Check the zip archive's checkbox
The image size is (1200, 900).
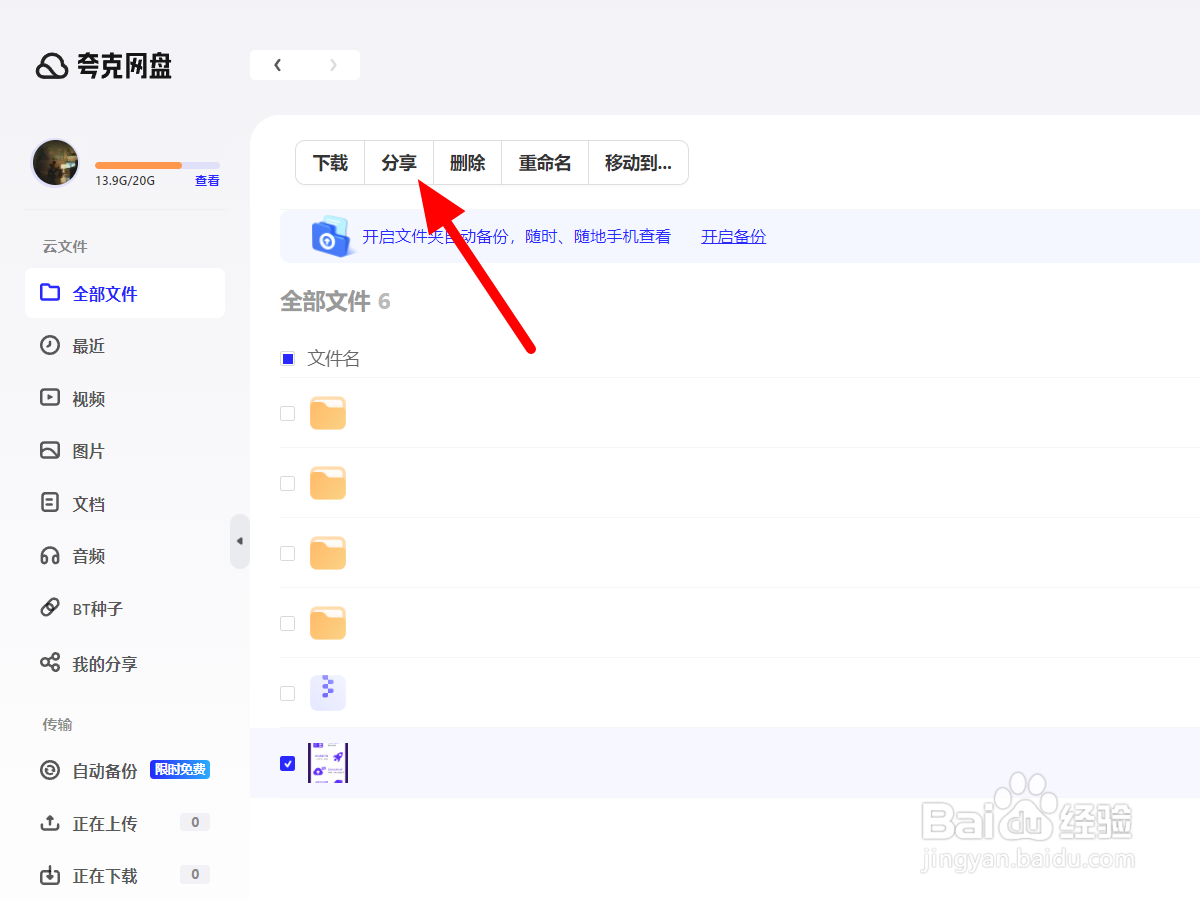point(288,693)
